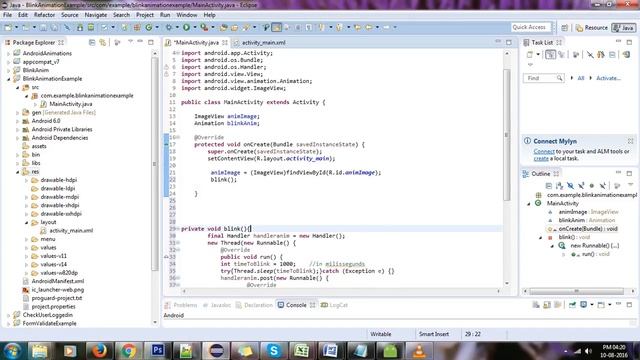
Task: Click the green Run button in toolbar
Action: tap(186, 27)
